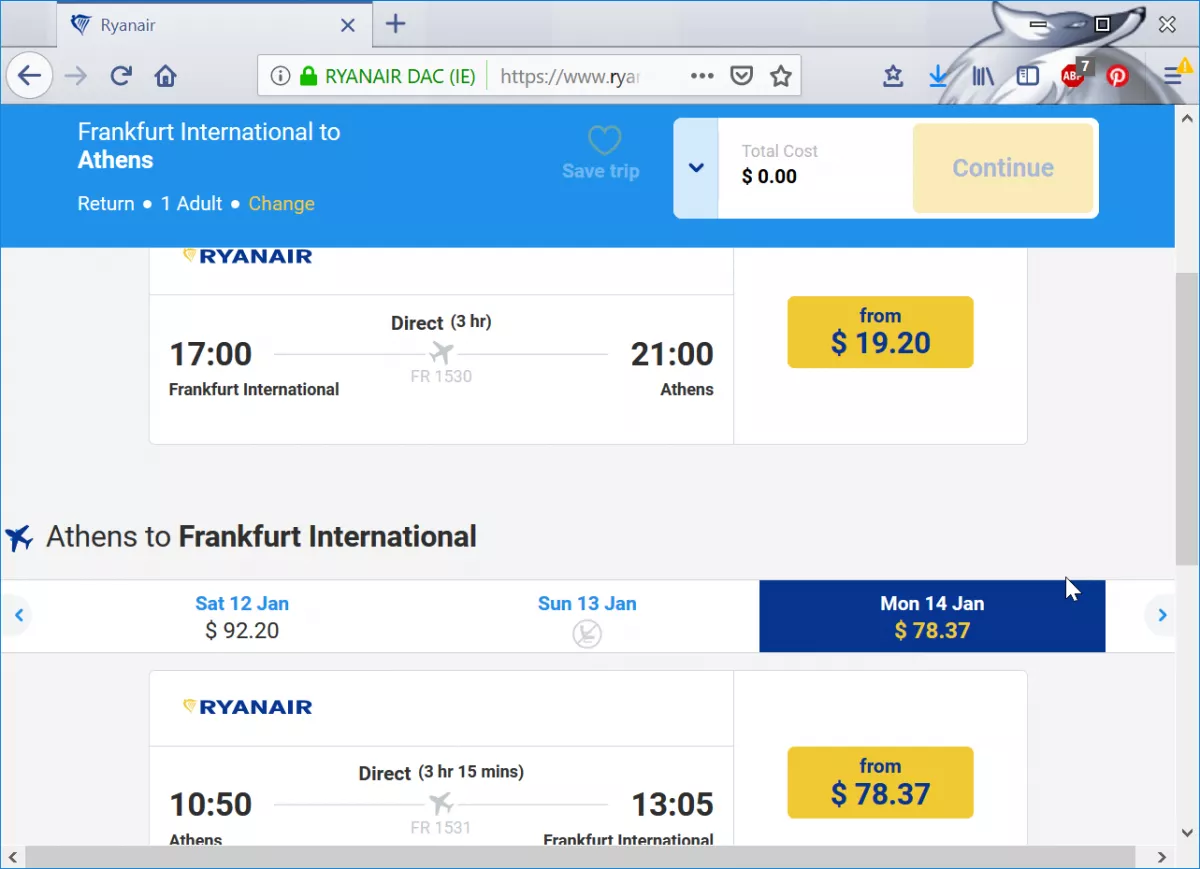This screenshot has width=1200, height=869.
Task: Open the Downloads arrow icon
Action: click(x=938, y=76)
